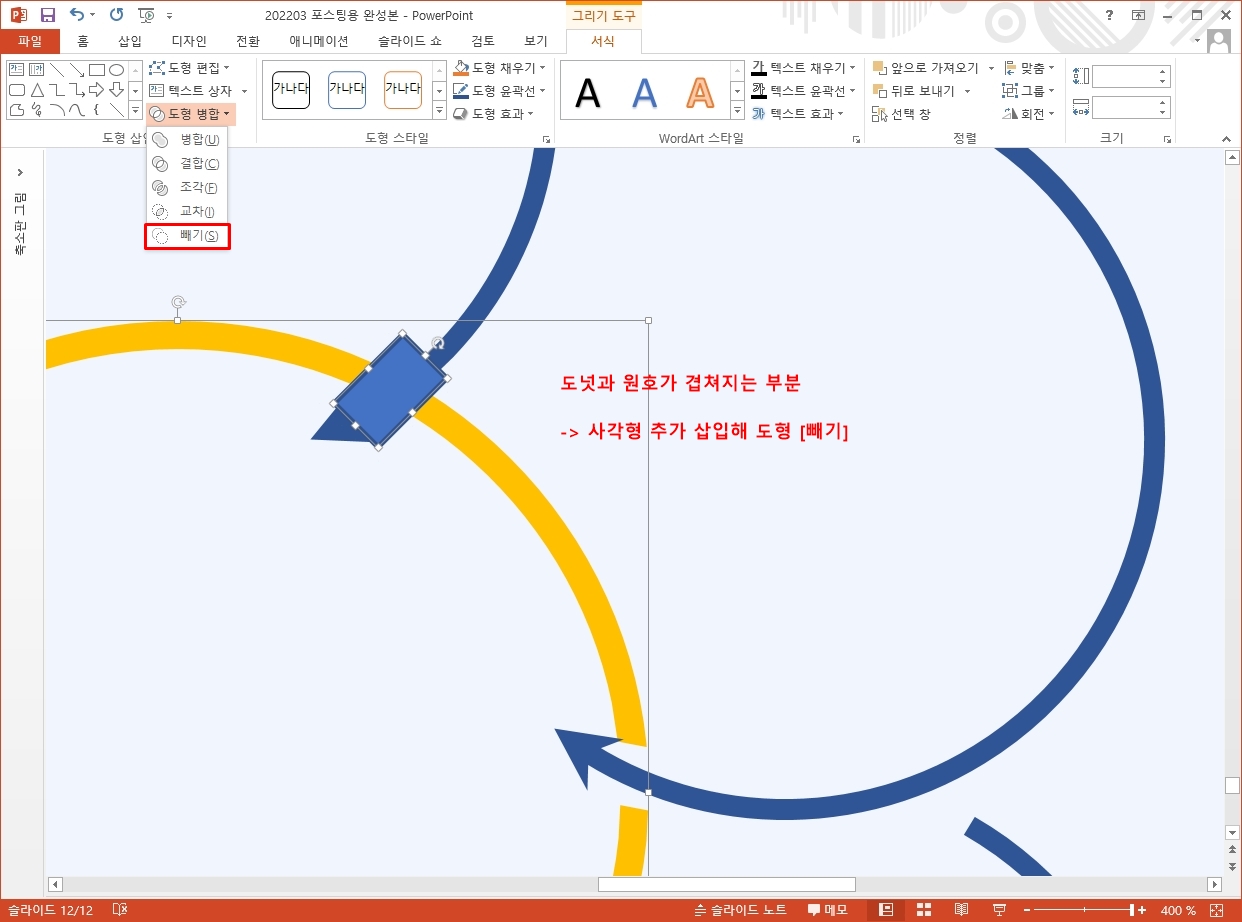Click Merge Shapes (도형 병합) button
This screenshot has width=1242, height=922.
coord(191,114)
